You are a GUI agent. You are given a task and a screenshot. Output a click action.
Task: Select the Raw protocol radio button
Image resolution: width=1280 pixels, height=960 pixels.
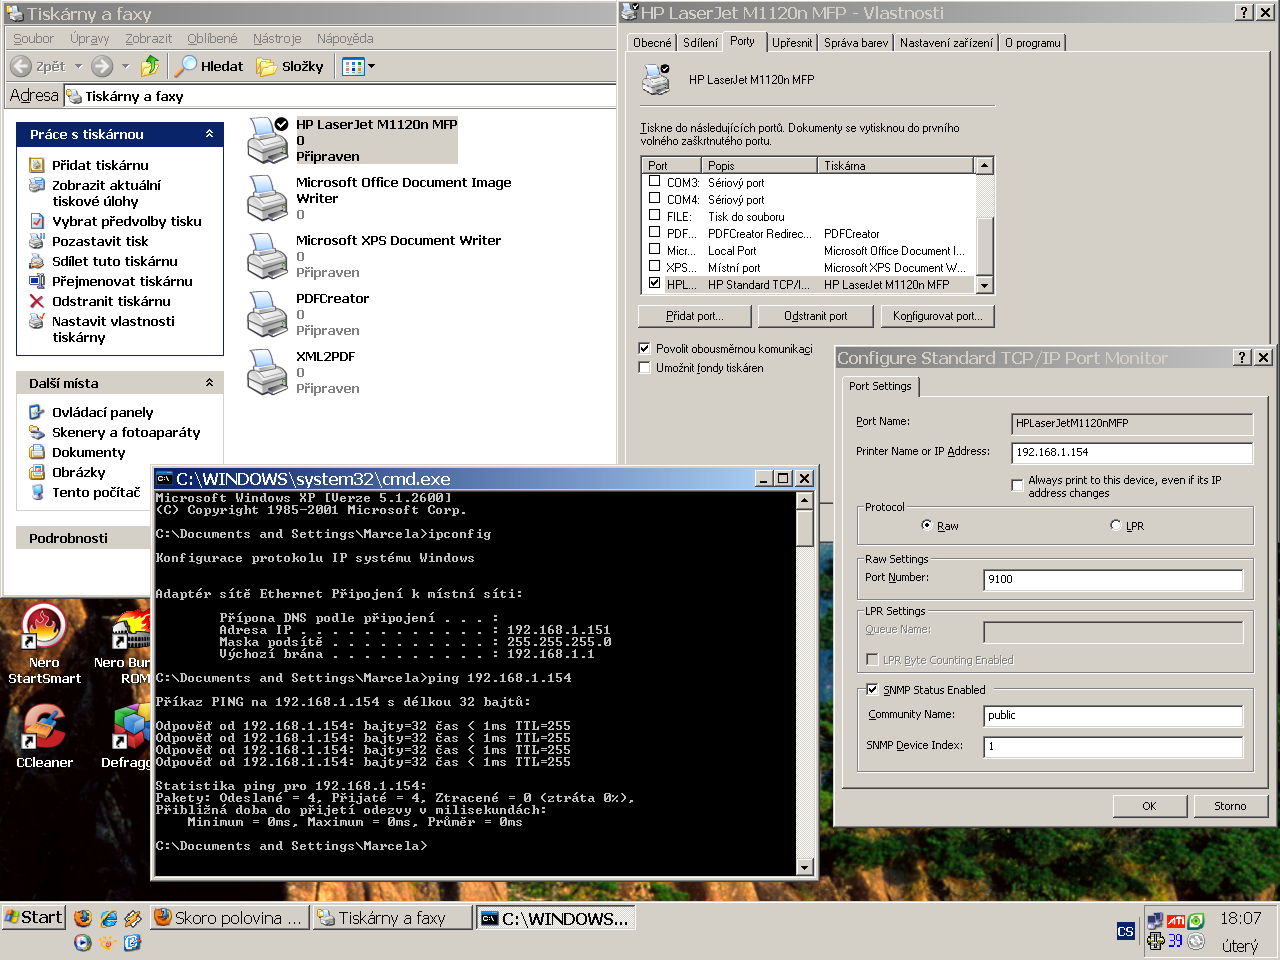pyautogui.click(x=927, y=525)
